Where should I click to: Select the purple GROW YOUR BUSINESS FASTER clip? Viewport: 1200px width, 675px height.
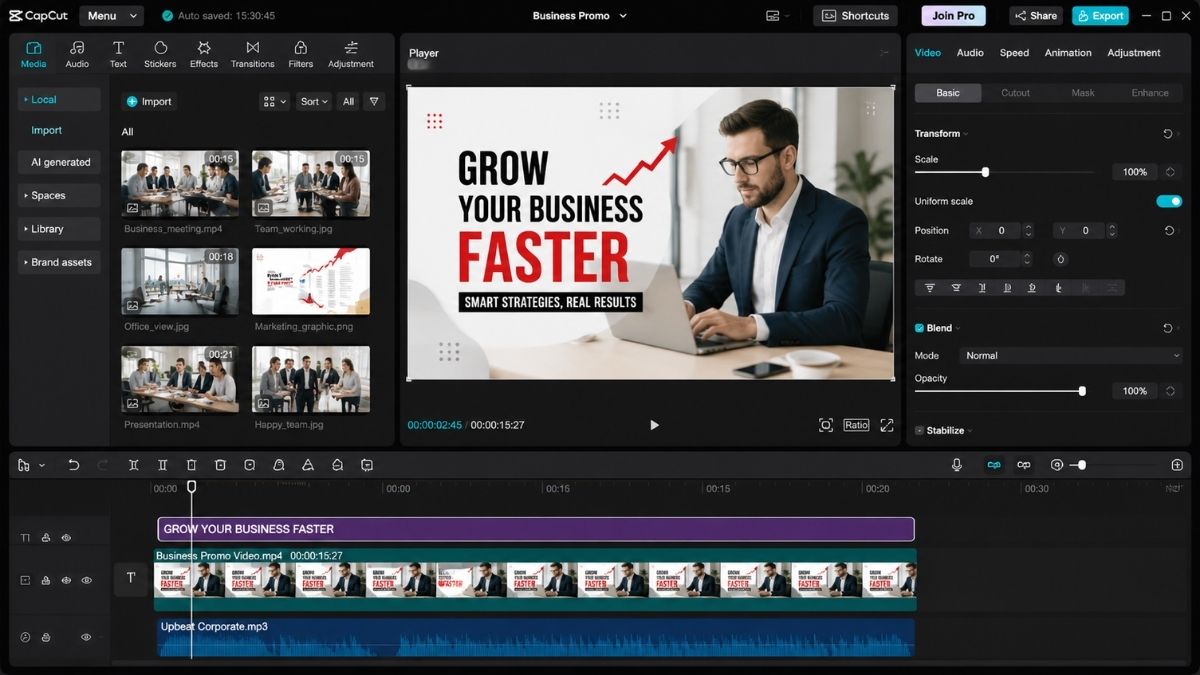point(536,529)
